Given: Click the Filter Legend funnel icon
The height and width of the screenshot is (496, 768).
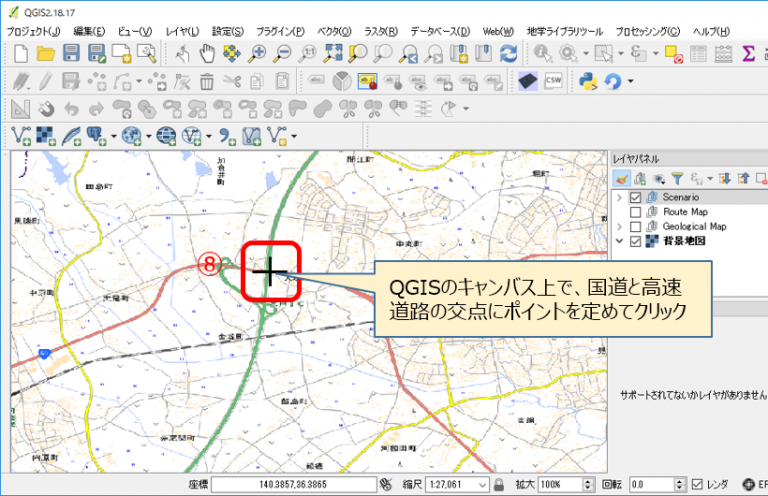Looking at the screenshot, I should (x=677, y=178).
